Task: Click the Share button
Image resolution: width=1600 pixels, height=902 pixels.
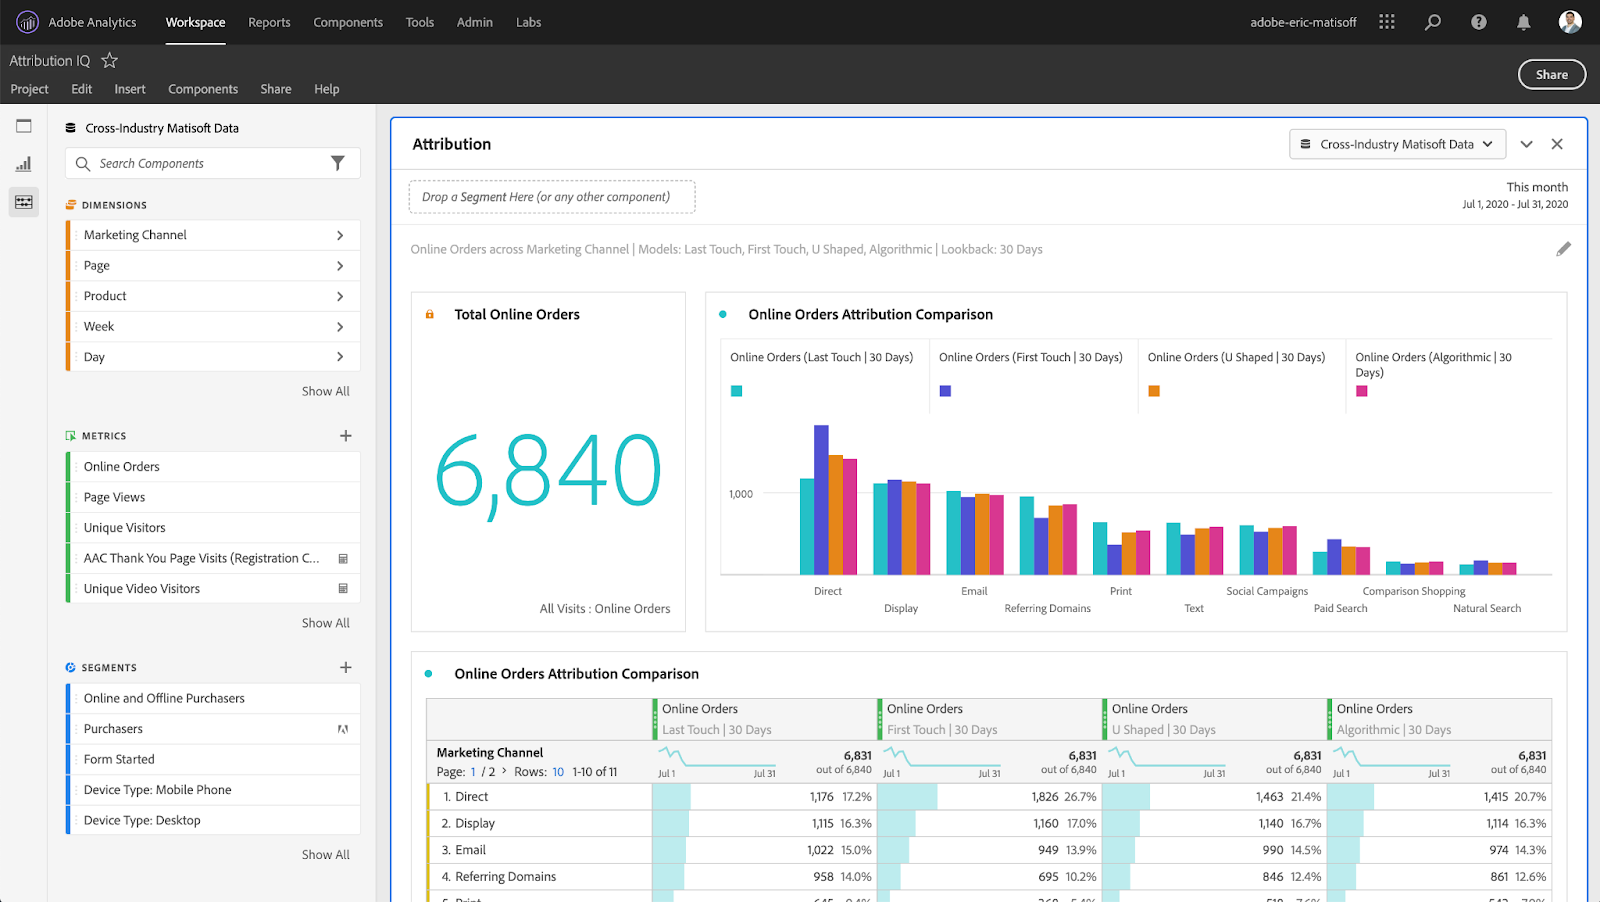Action: point(1551,74)
